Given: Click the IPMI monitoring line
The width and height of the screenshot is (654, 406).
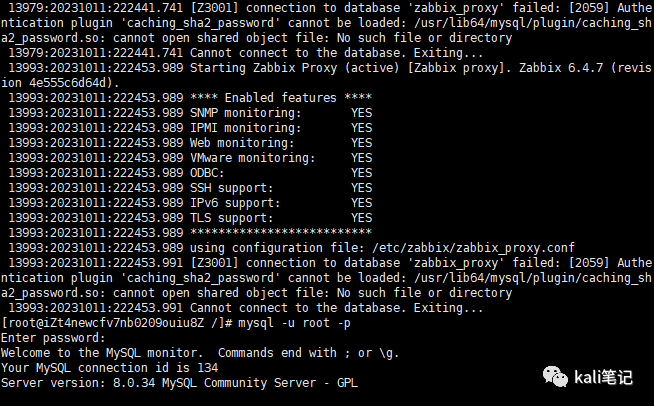Looking at the screenshot, I should tap(190, 128).
